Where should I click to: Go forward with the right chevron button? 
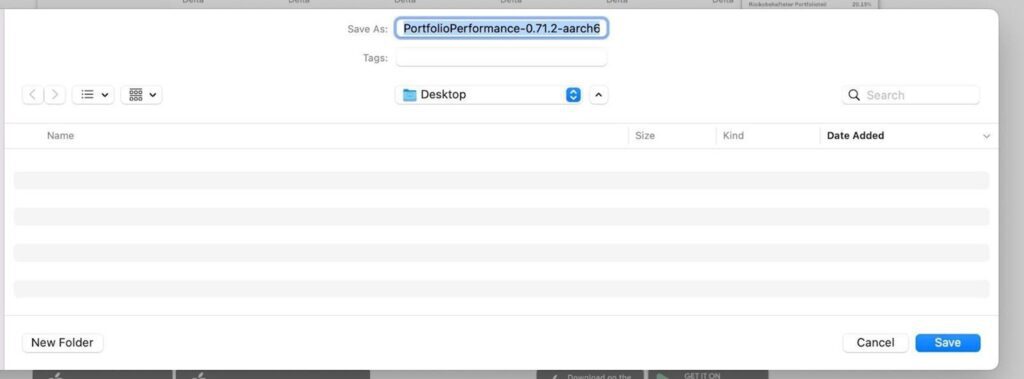tap(55, 95)
